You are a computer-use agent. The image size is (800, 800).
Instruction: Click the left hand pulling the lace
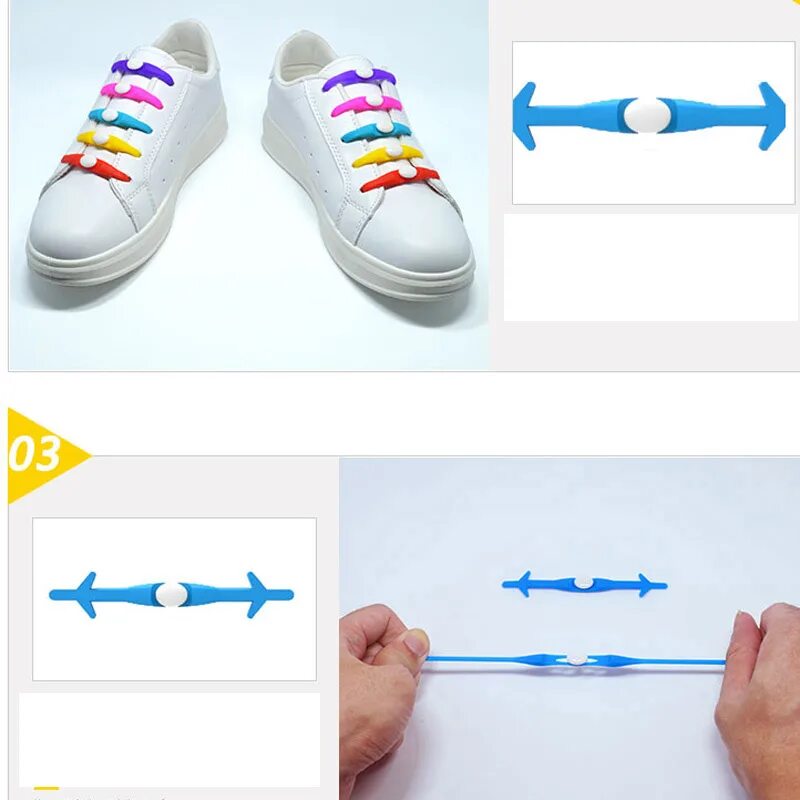point(383,699)
